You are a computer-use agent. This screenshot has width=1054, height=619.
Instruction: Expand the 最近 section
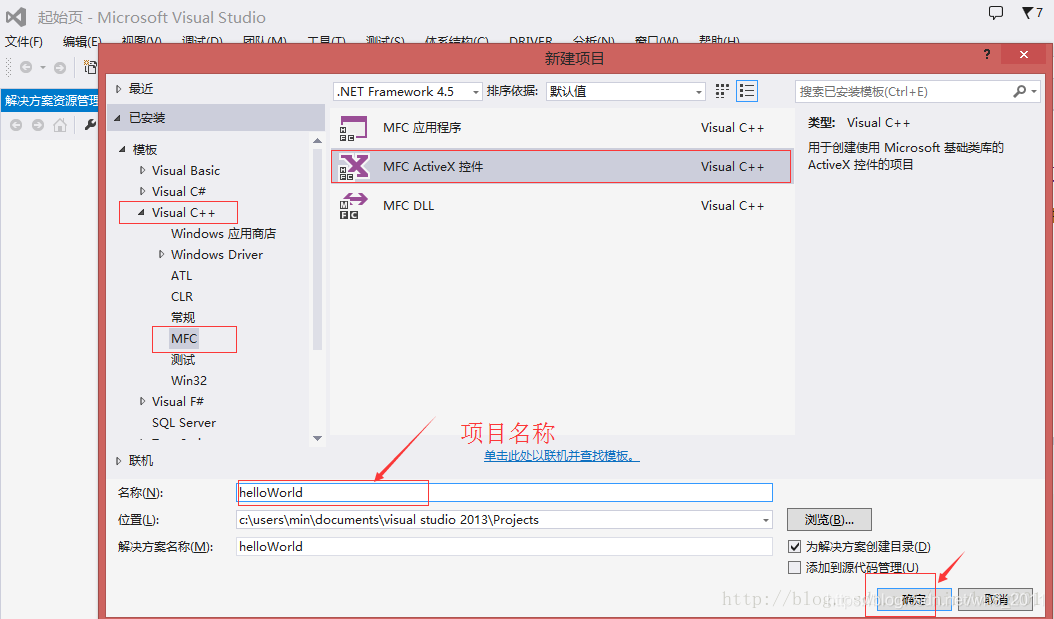[x=119, y=89]
